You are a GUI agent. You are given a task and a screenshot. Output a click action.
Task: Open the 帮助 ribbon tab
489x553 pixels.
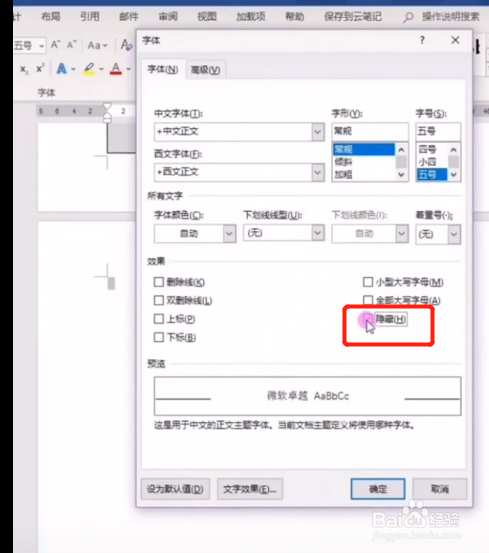295,17
